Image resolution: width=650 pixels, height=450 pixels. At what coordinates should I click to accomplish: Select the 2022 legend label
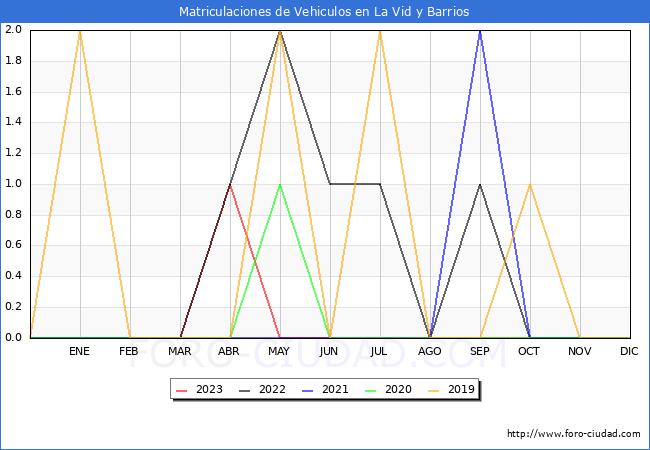272,390
